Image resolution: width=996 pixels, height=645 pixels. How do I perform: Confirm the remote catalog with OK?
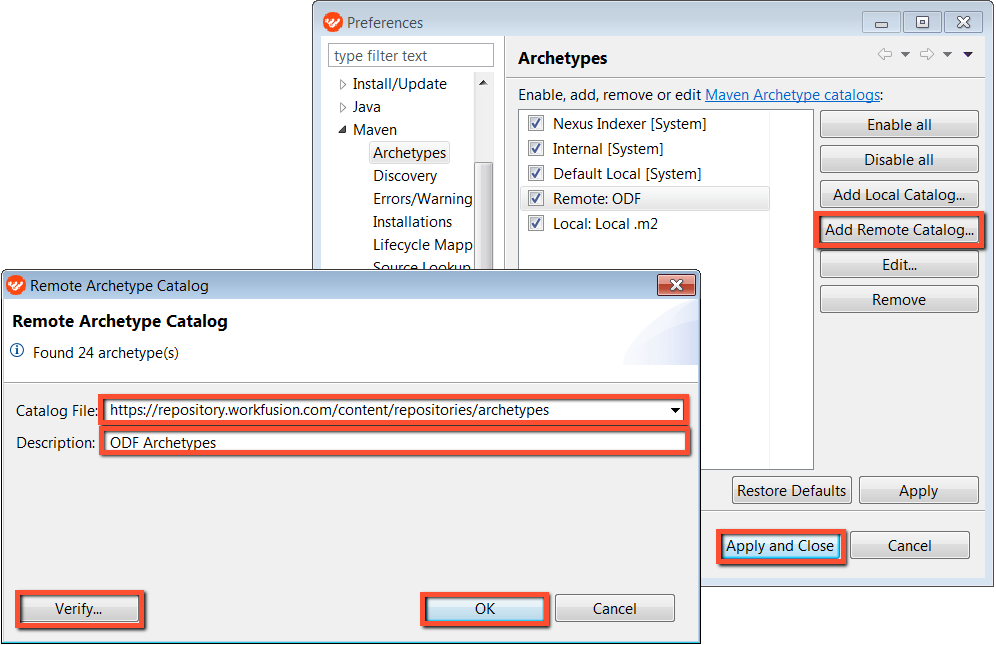point(485,609)
